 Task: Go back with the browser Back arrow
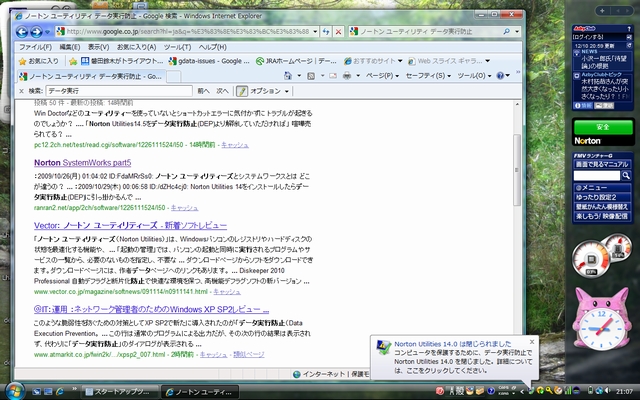(22, 31)
